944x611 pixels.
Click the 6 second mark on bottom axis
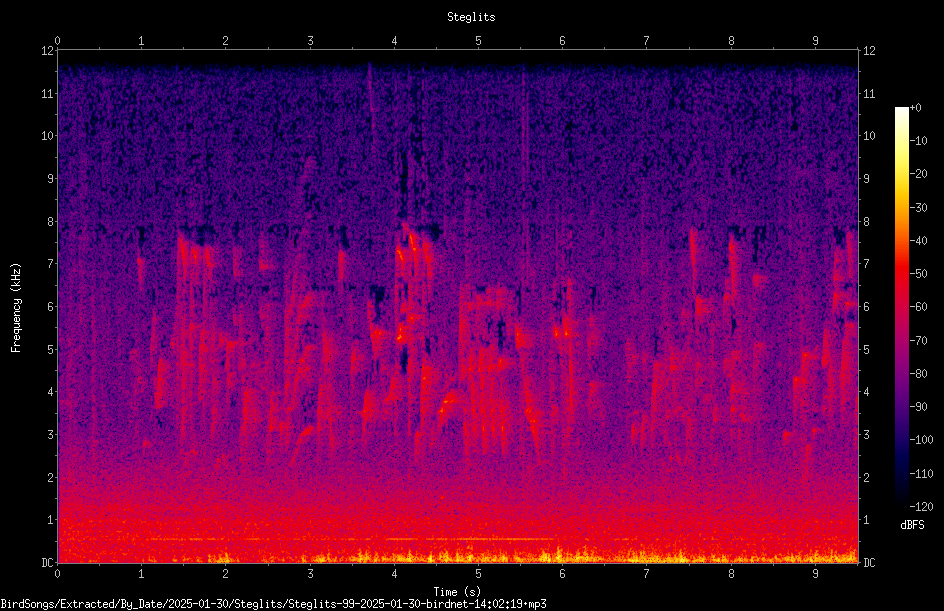click(x=562, y=574)
